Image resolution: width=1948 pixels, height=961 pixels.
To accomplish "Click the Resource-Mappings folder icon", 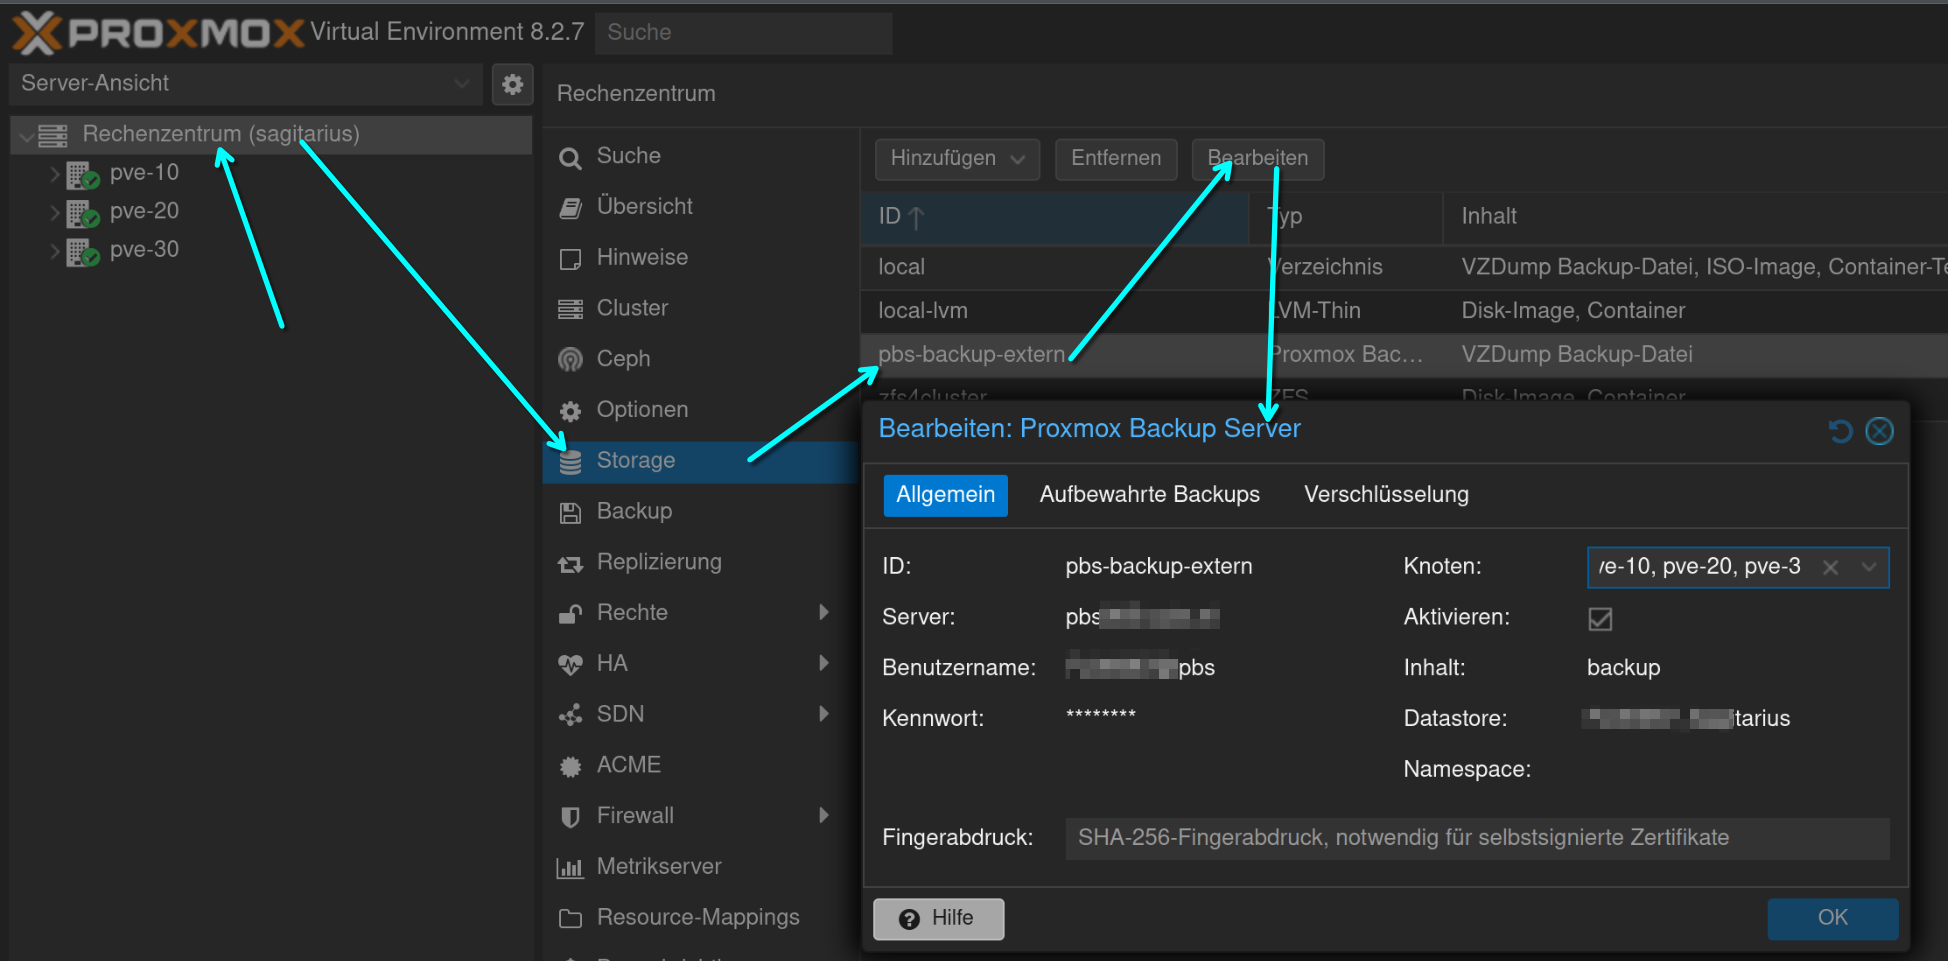I will (x=570, y=918).
